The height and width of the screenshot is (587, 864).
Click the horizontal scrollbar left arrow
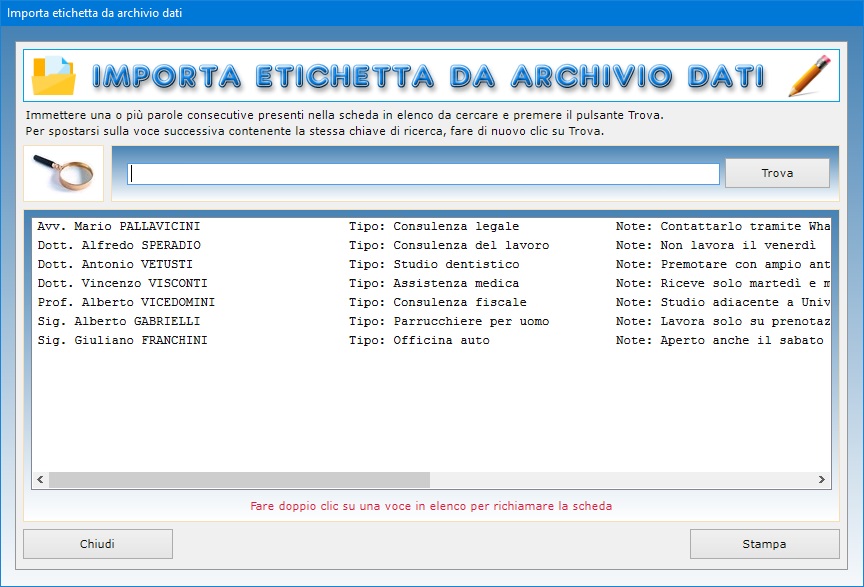tap(41, 480)
